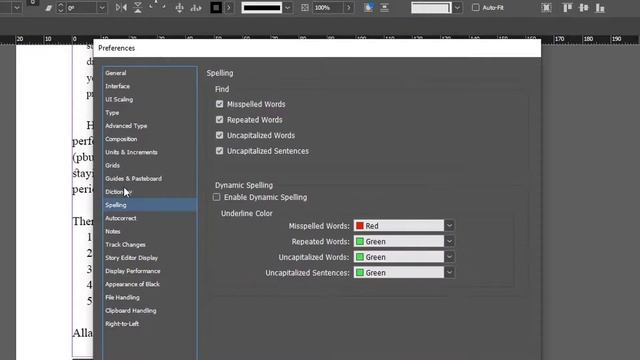Click the Align Bottom Edges icon
Viewport: 640px width, 360px height.
click(600, 8)
